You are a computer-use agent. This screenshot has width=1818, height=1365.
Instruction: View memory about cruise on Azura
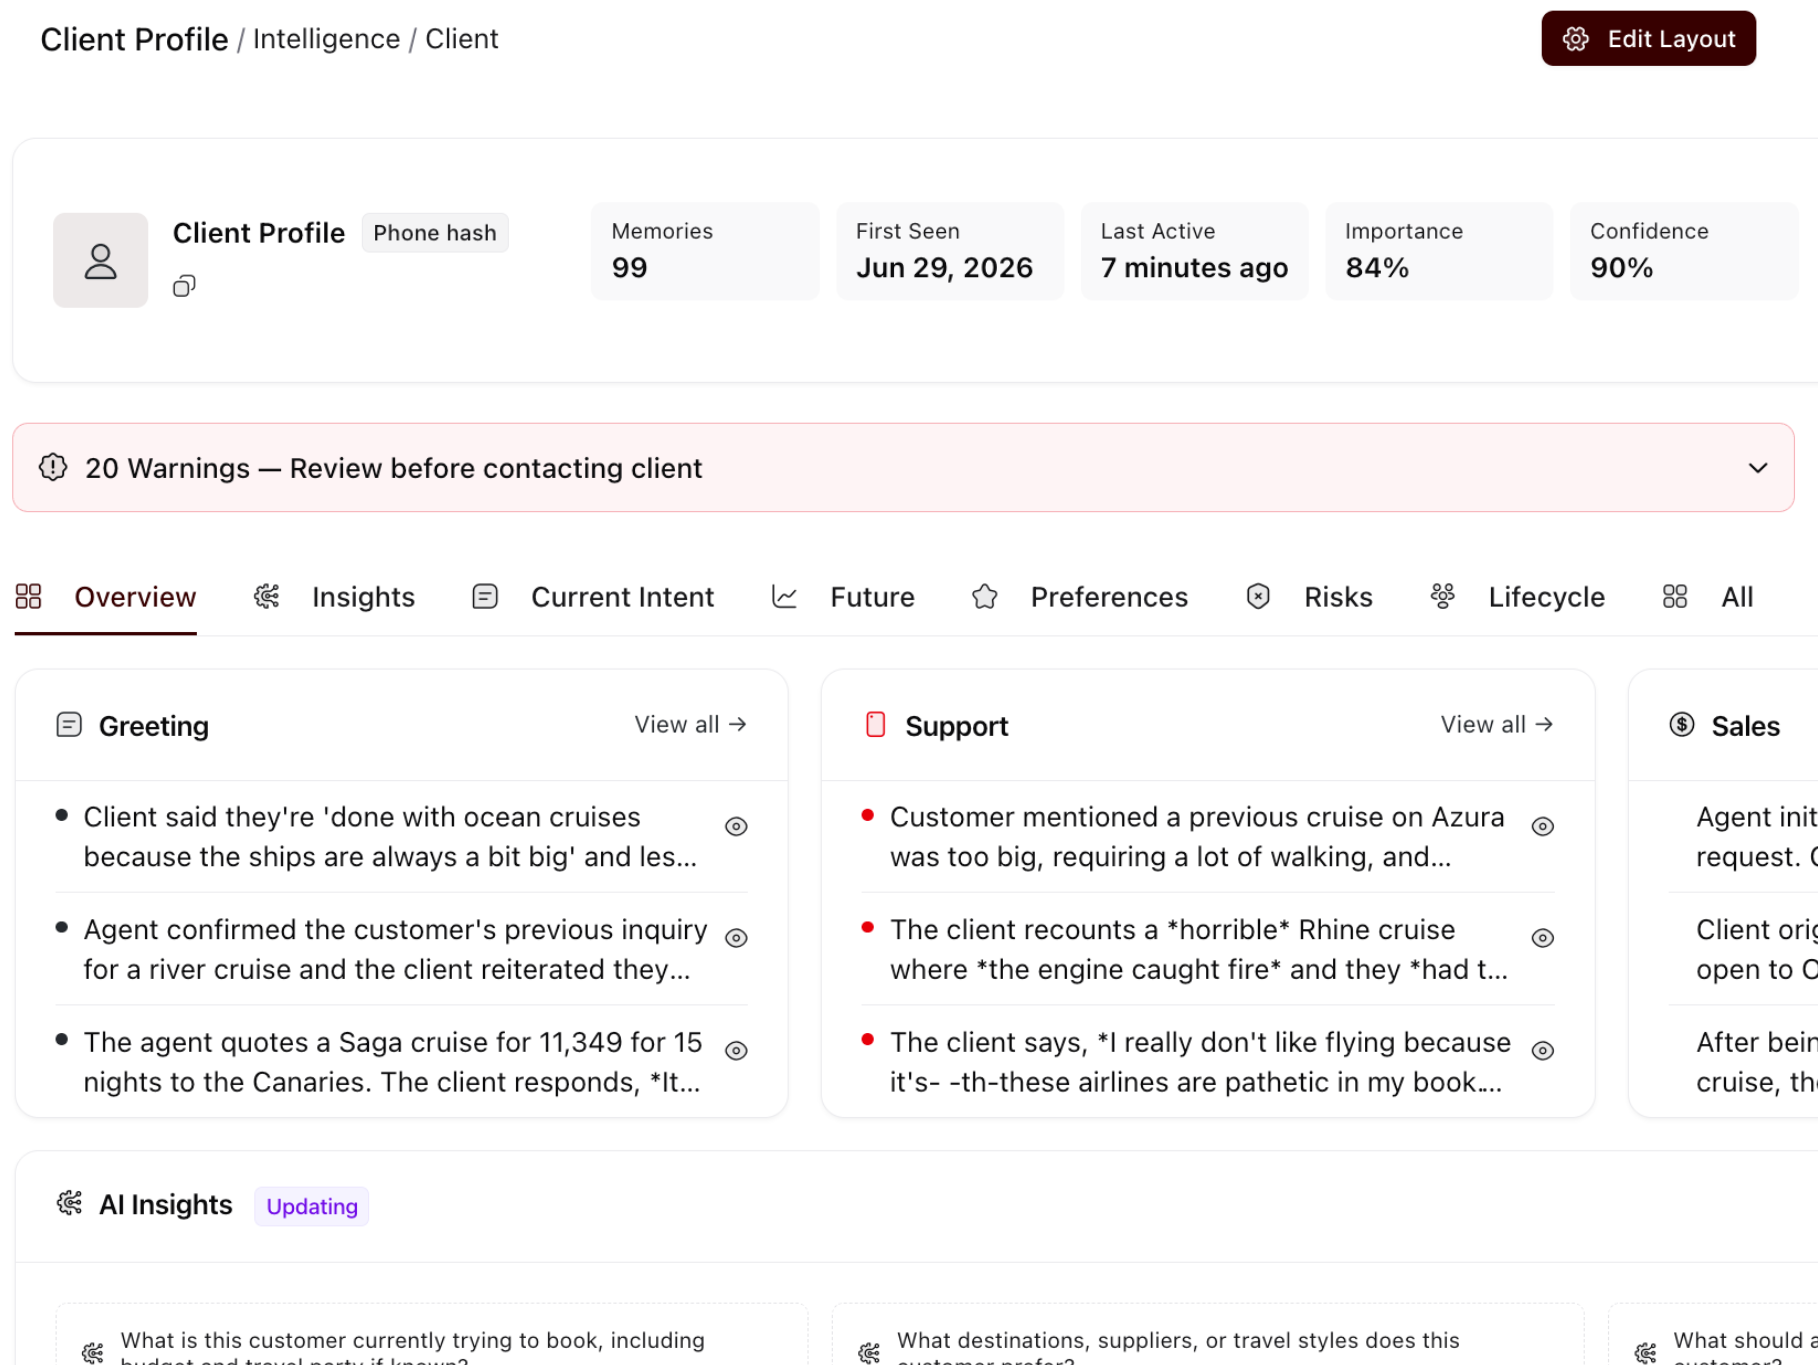1543,826
